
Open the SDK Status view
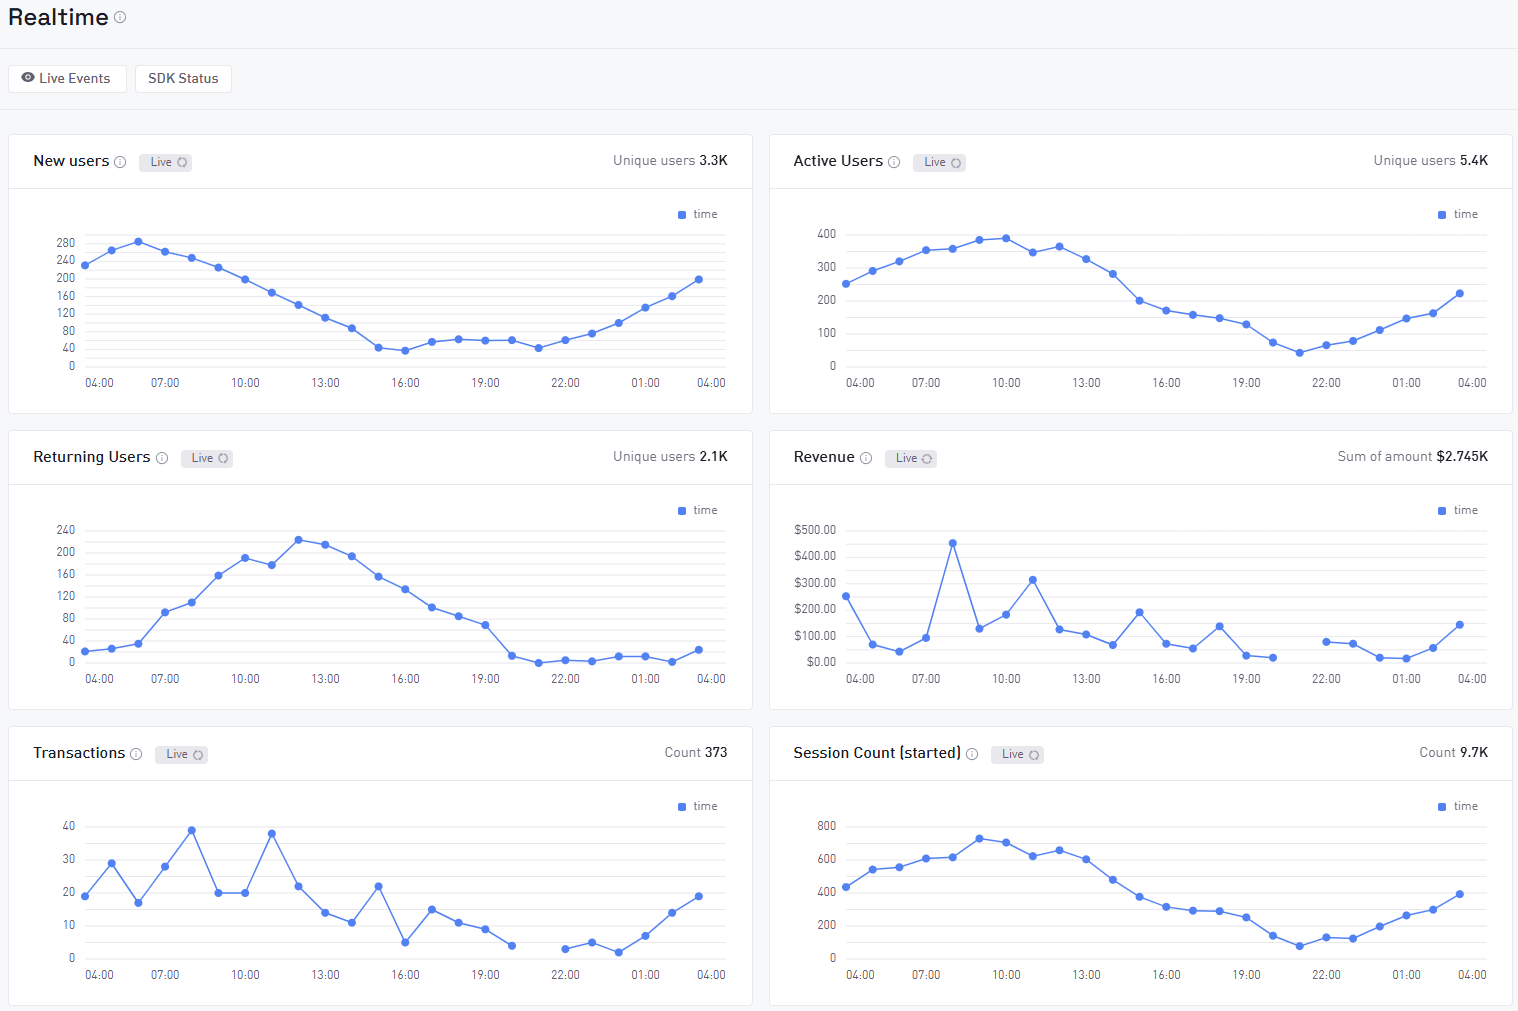(183, 79)
